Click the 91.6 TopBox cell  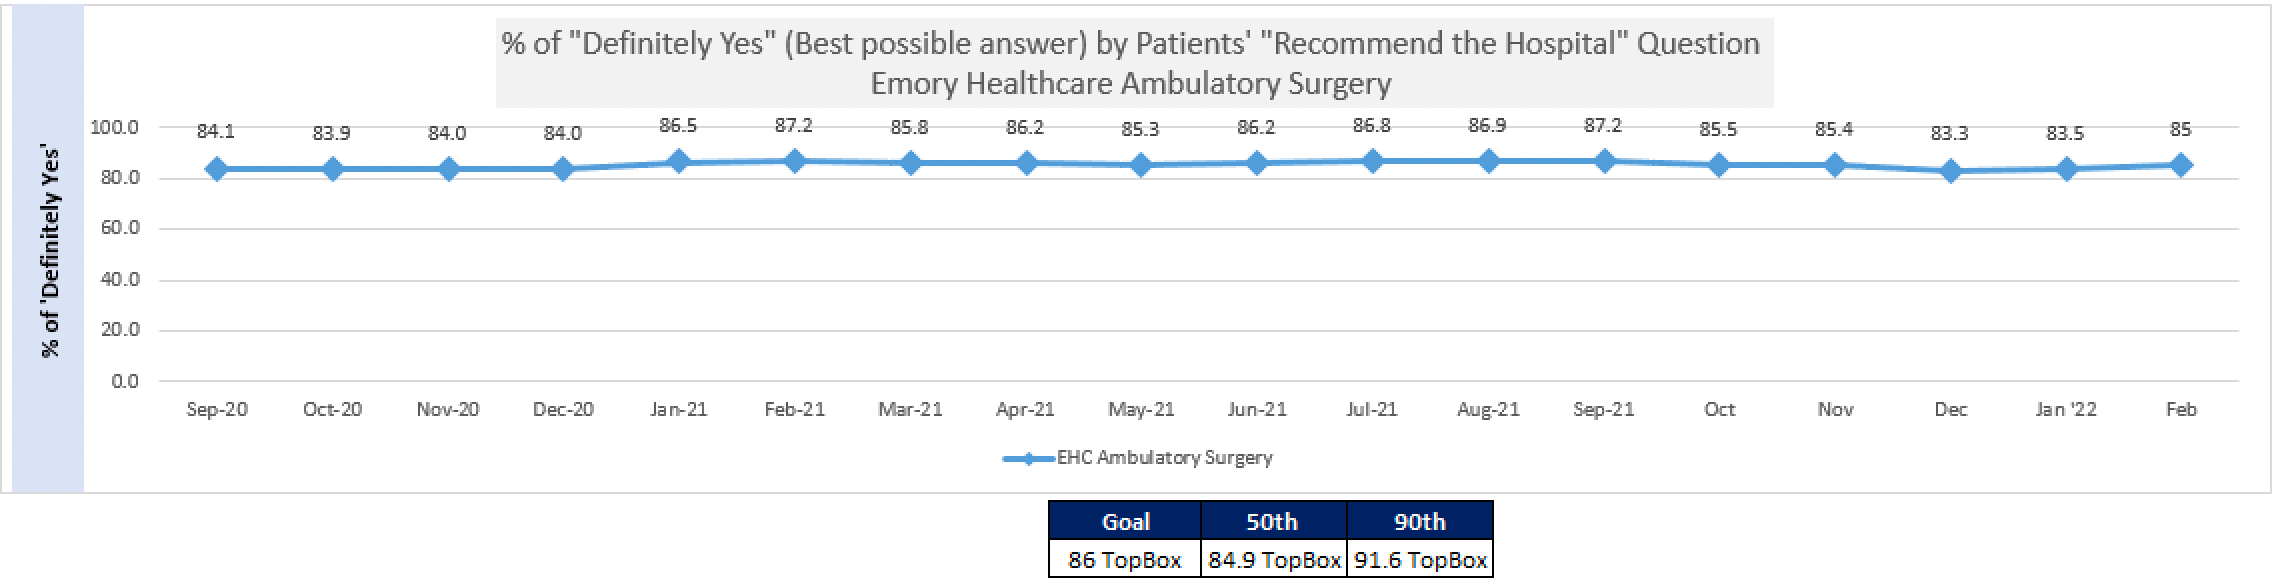(x=1420, y=560)
